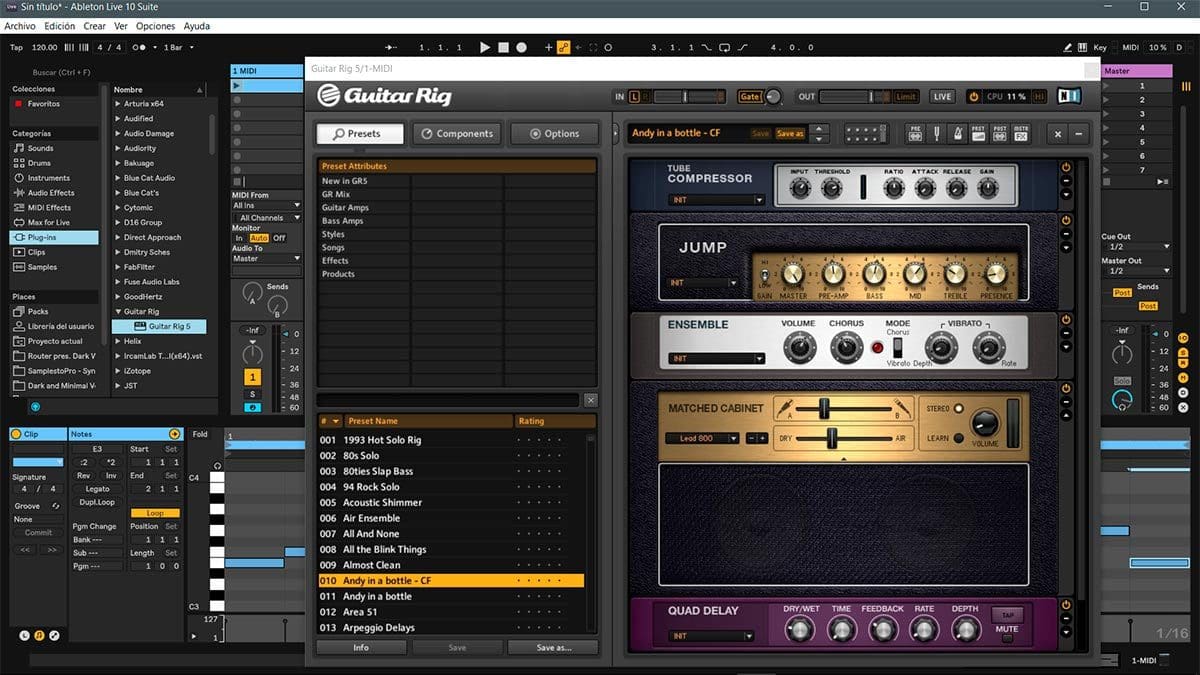Open the Archivo menu
This screenshot has height=675, width=1200.
(20, 26)
